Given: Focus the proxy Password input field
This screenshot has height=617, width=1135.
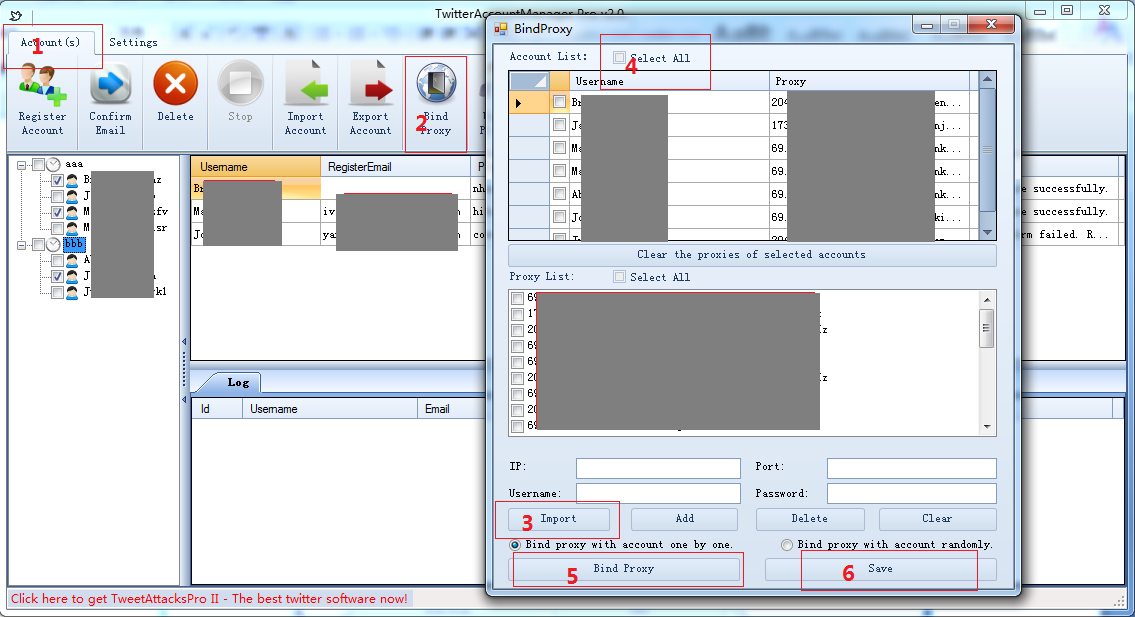Looking at the screenshot, I should pos(911,494).
